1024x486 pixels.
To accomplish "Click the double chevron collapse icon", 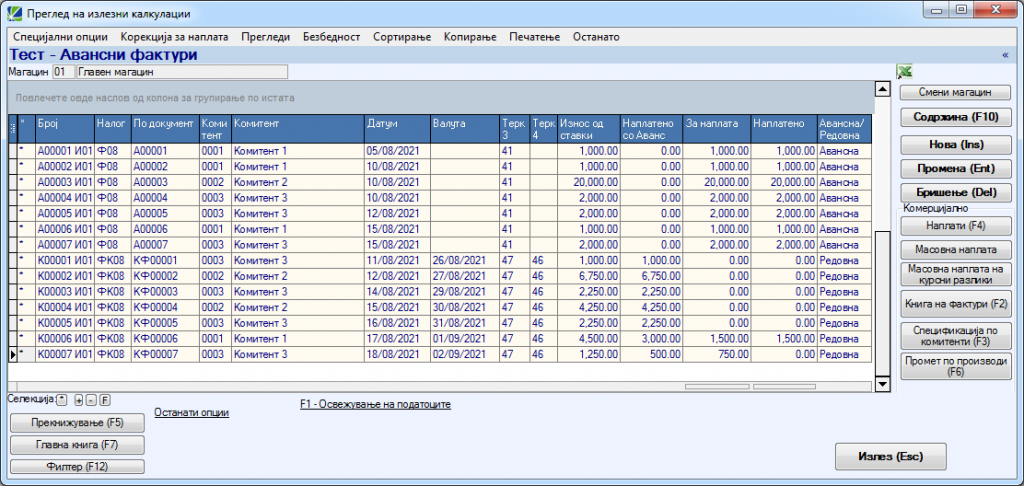I will click(1005, 56).
